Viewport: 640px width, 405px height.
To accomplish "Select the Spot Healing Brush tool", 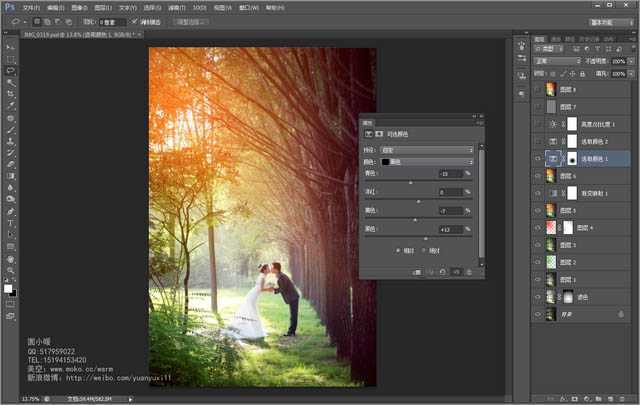I will click(11, 118).
